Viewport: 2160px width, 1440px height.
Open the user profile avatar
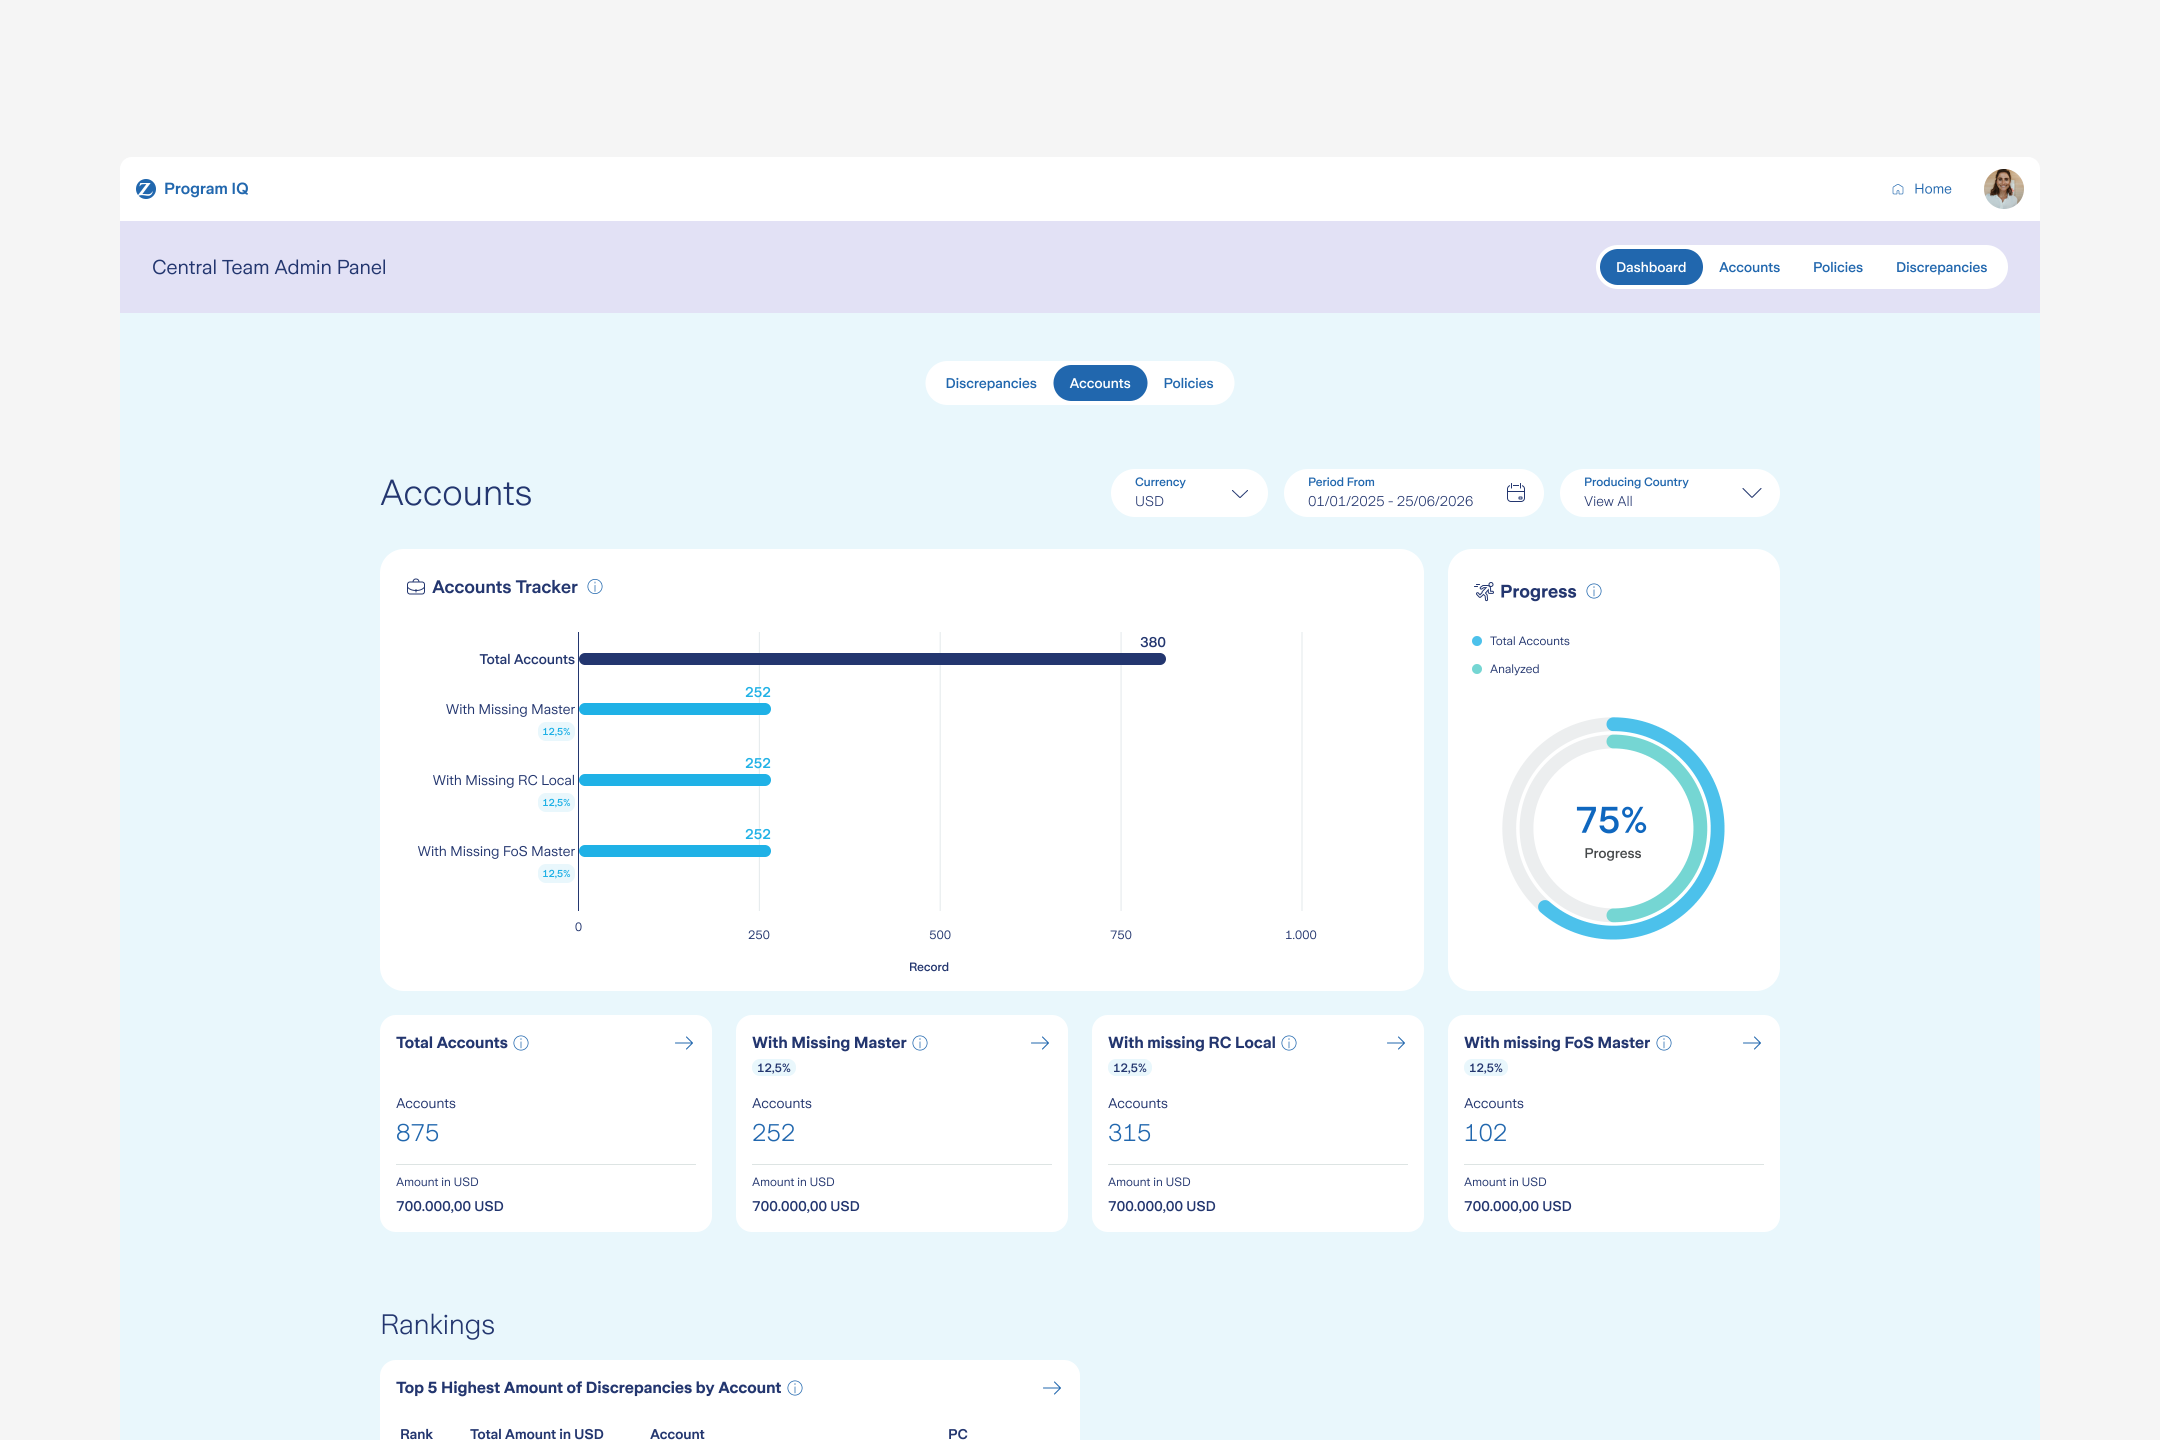2003,189
